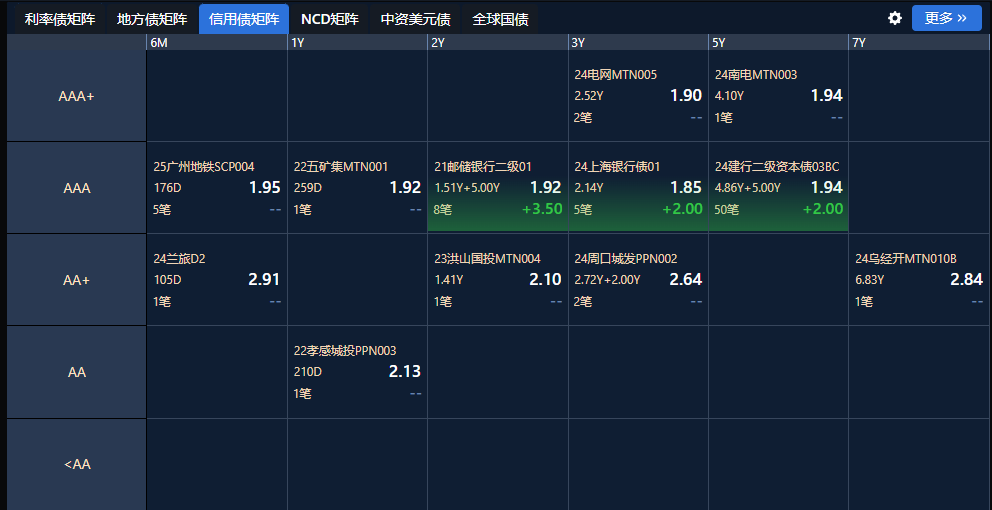Click the 6.83Y remaining term
Viewport: 992px width, 510px height.
(869, 280)
